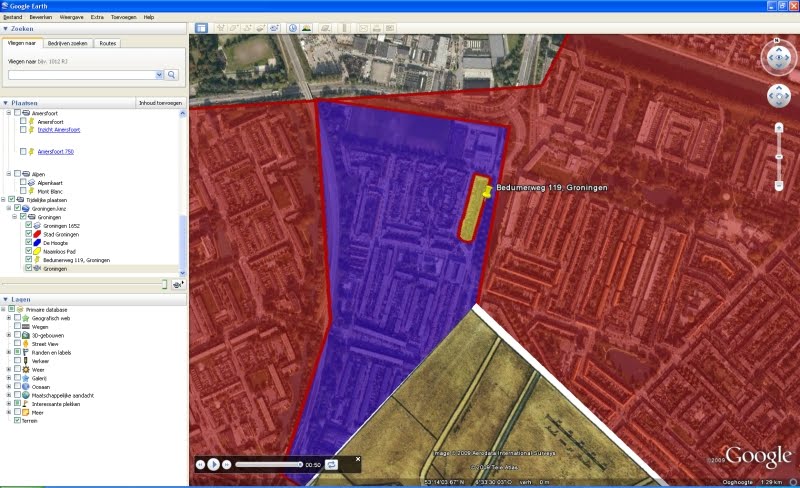Uncheck the Naamloos Pad checkbox
Screen dimensions: 800x488
pyautogui.click(x=29, y=251)
